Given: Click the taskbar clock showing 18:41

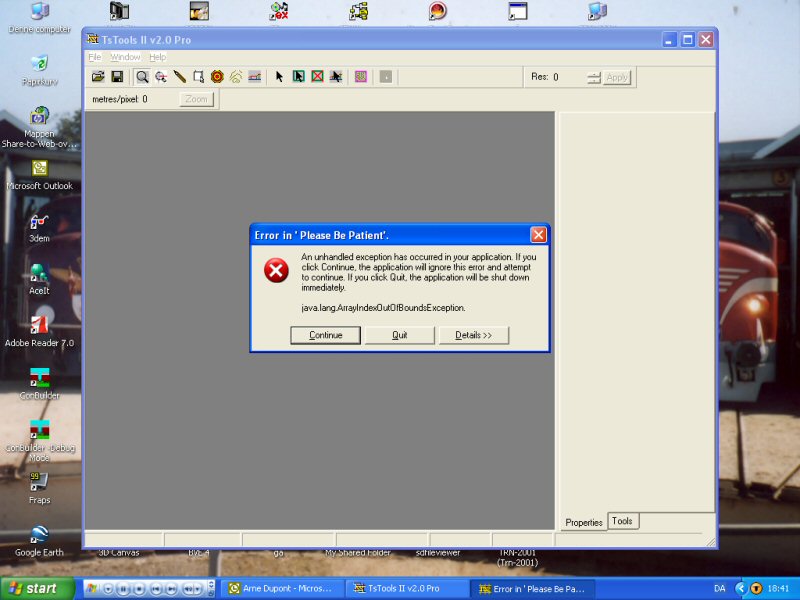Looking at the screenshot, I should (778, 589).
